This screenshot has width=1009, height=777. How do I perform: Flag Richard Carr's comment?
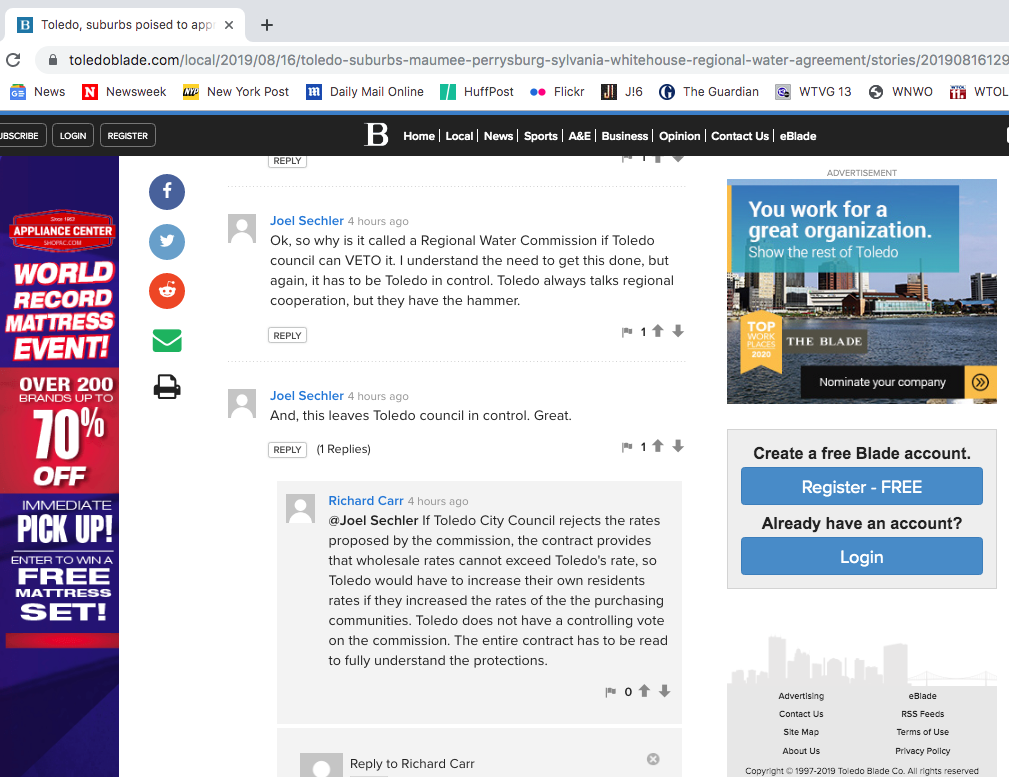coord(610,692)
